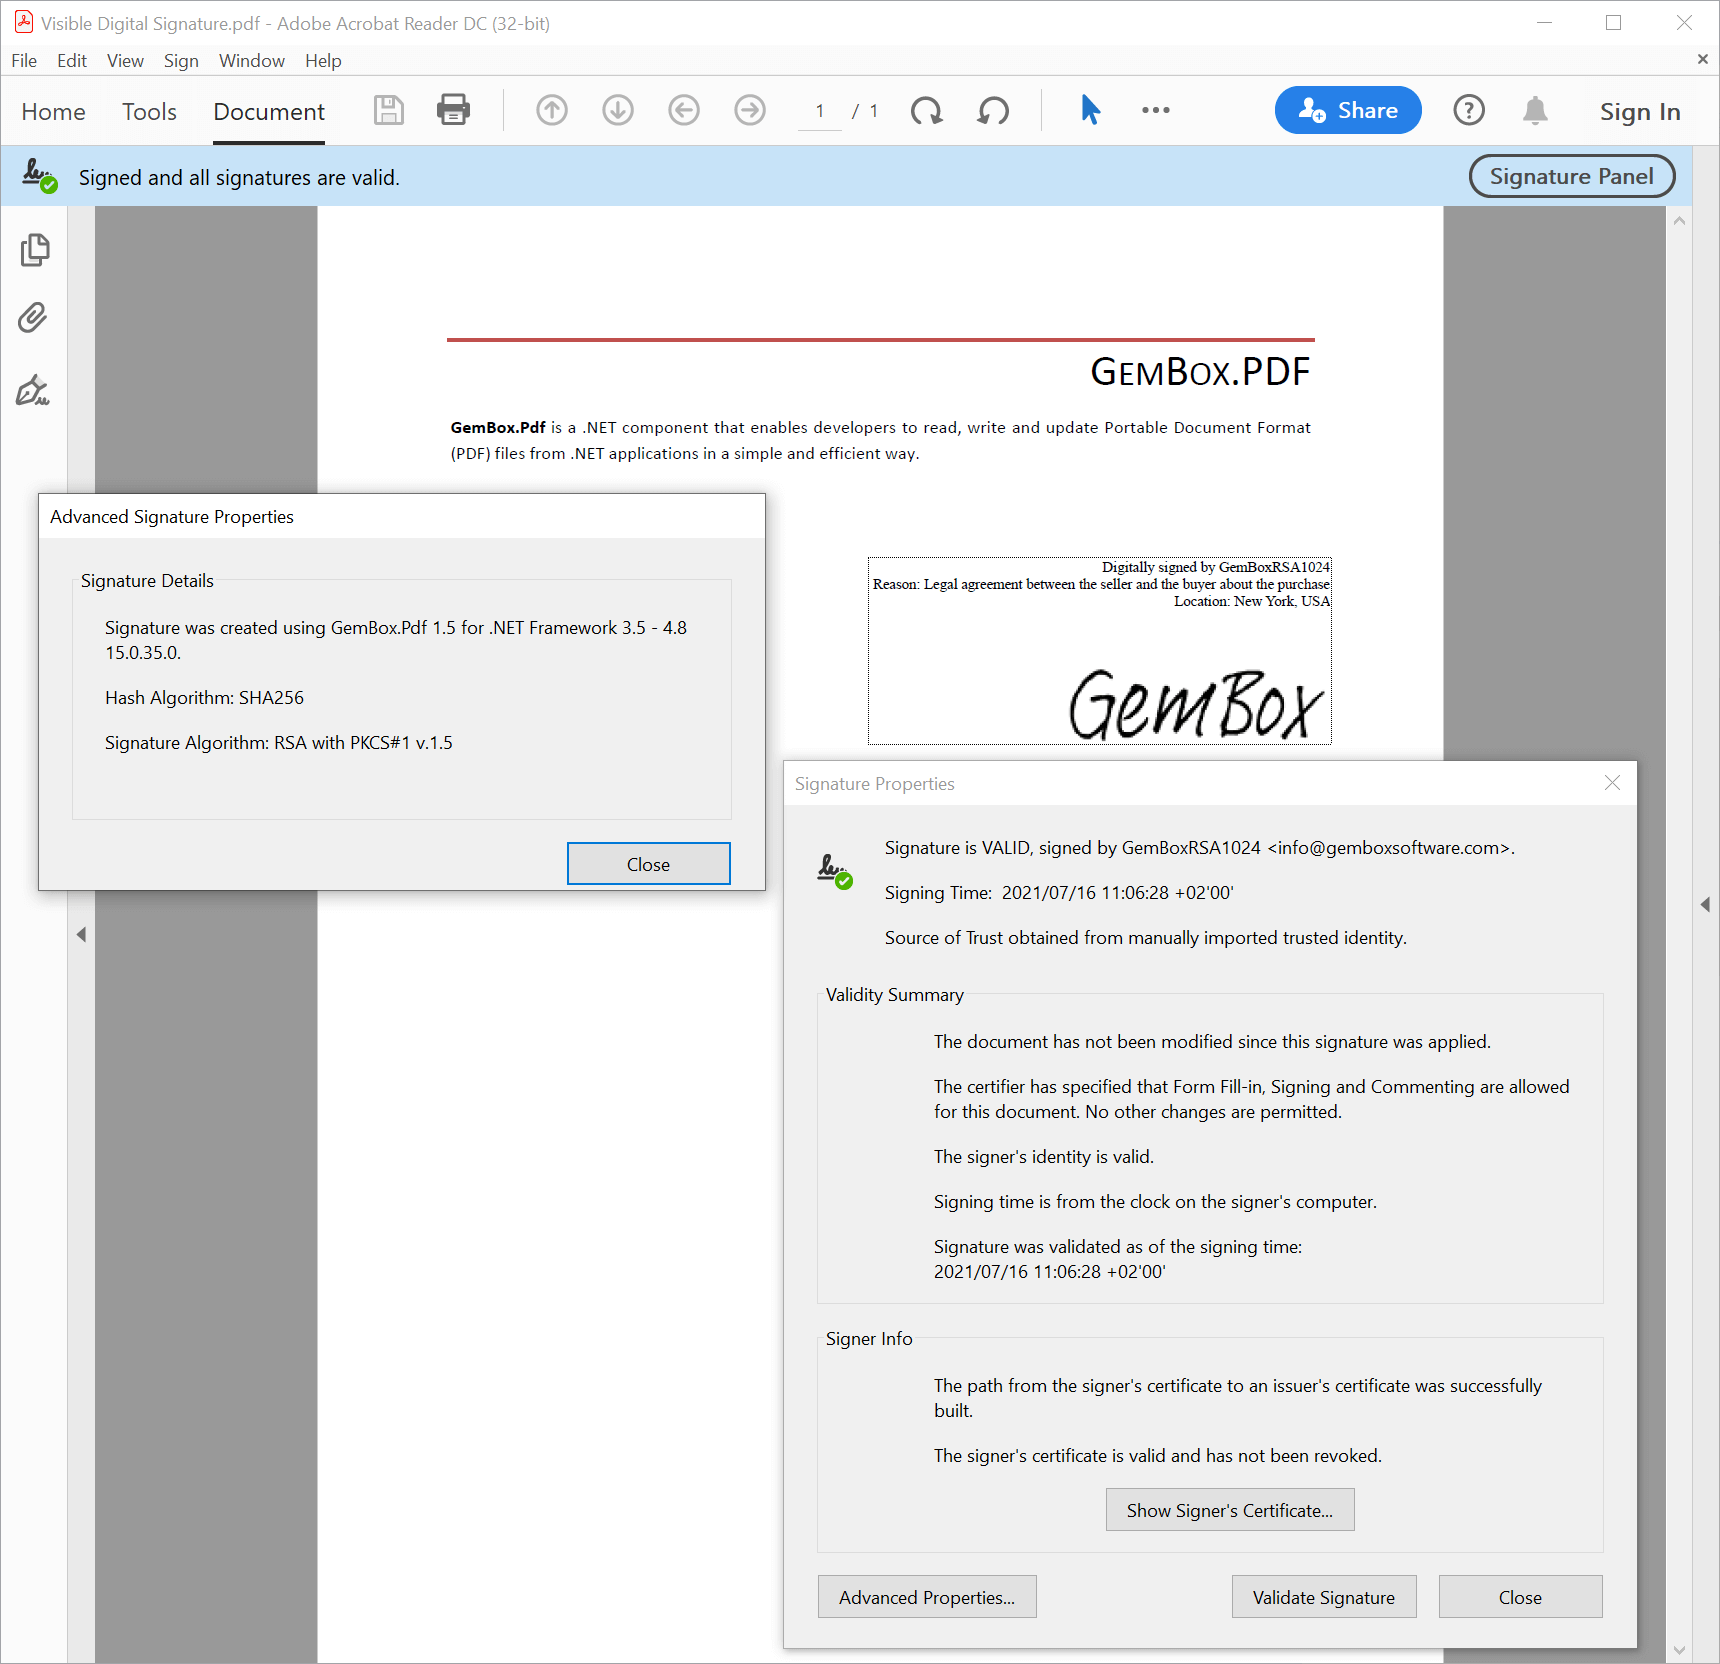The width and height of the screenshot is (1720, 1664).
Task: Expand the more tools ellipsis menu
Action: click(1155, 110)
